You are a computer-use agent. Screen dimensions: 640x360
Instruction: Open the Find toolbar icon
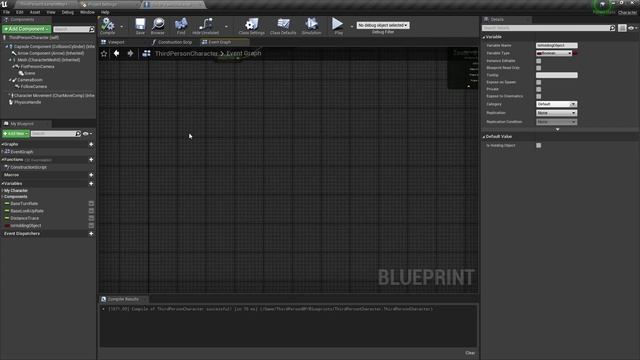click(181, 26)
